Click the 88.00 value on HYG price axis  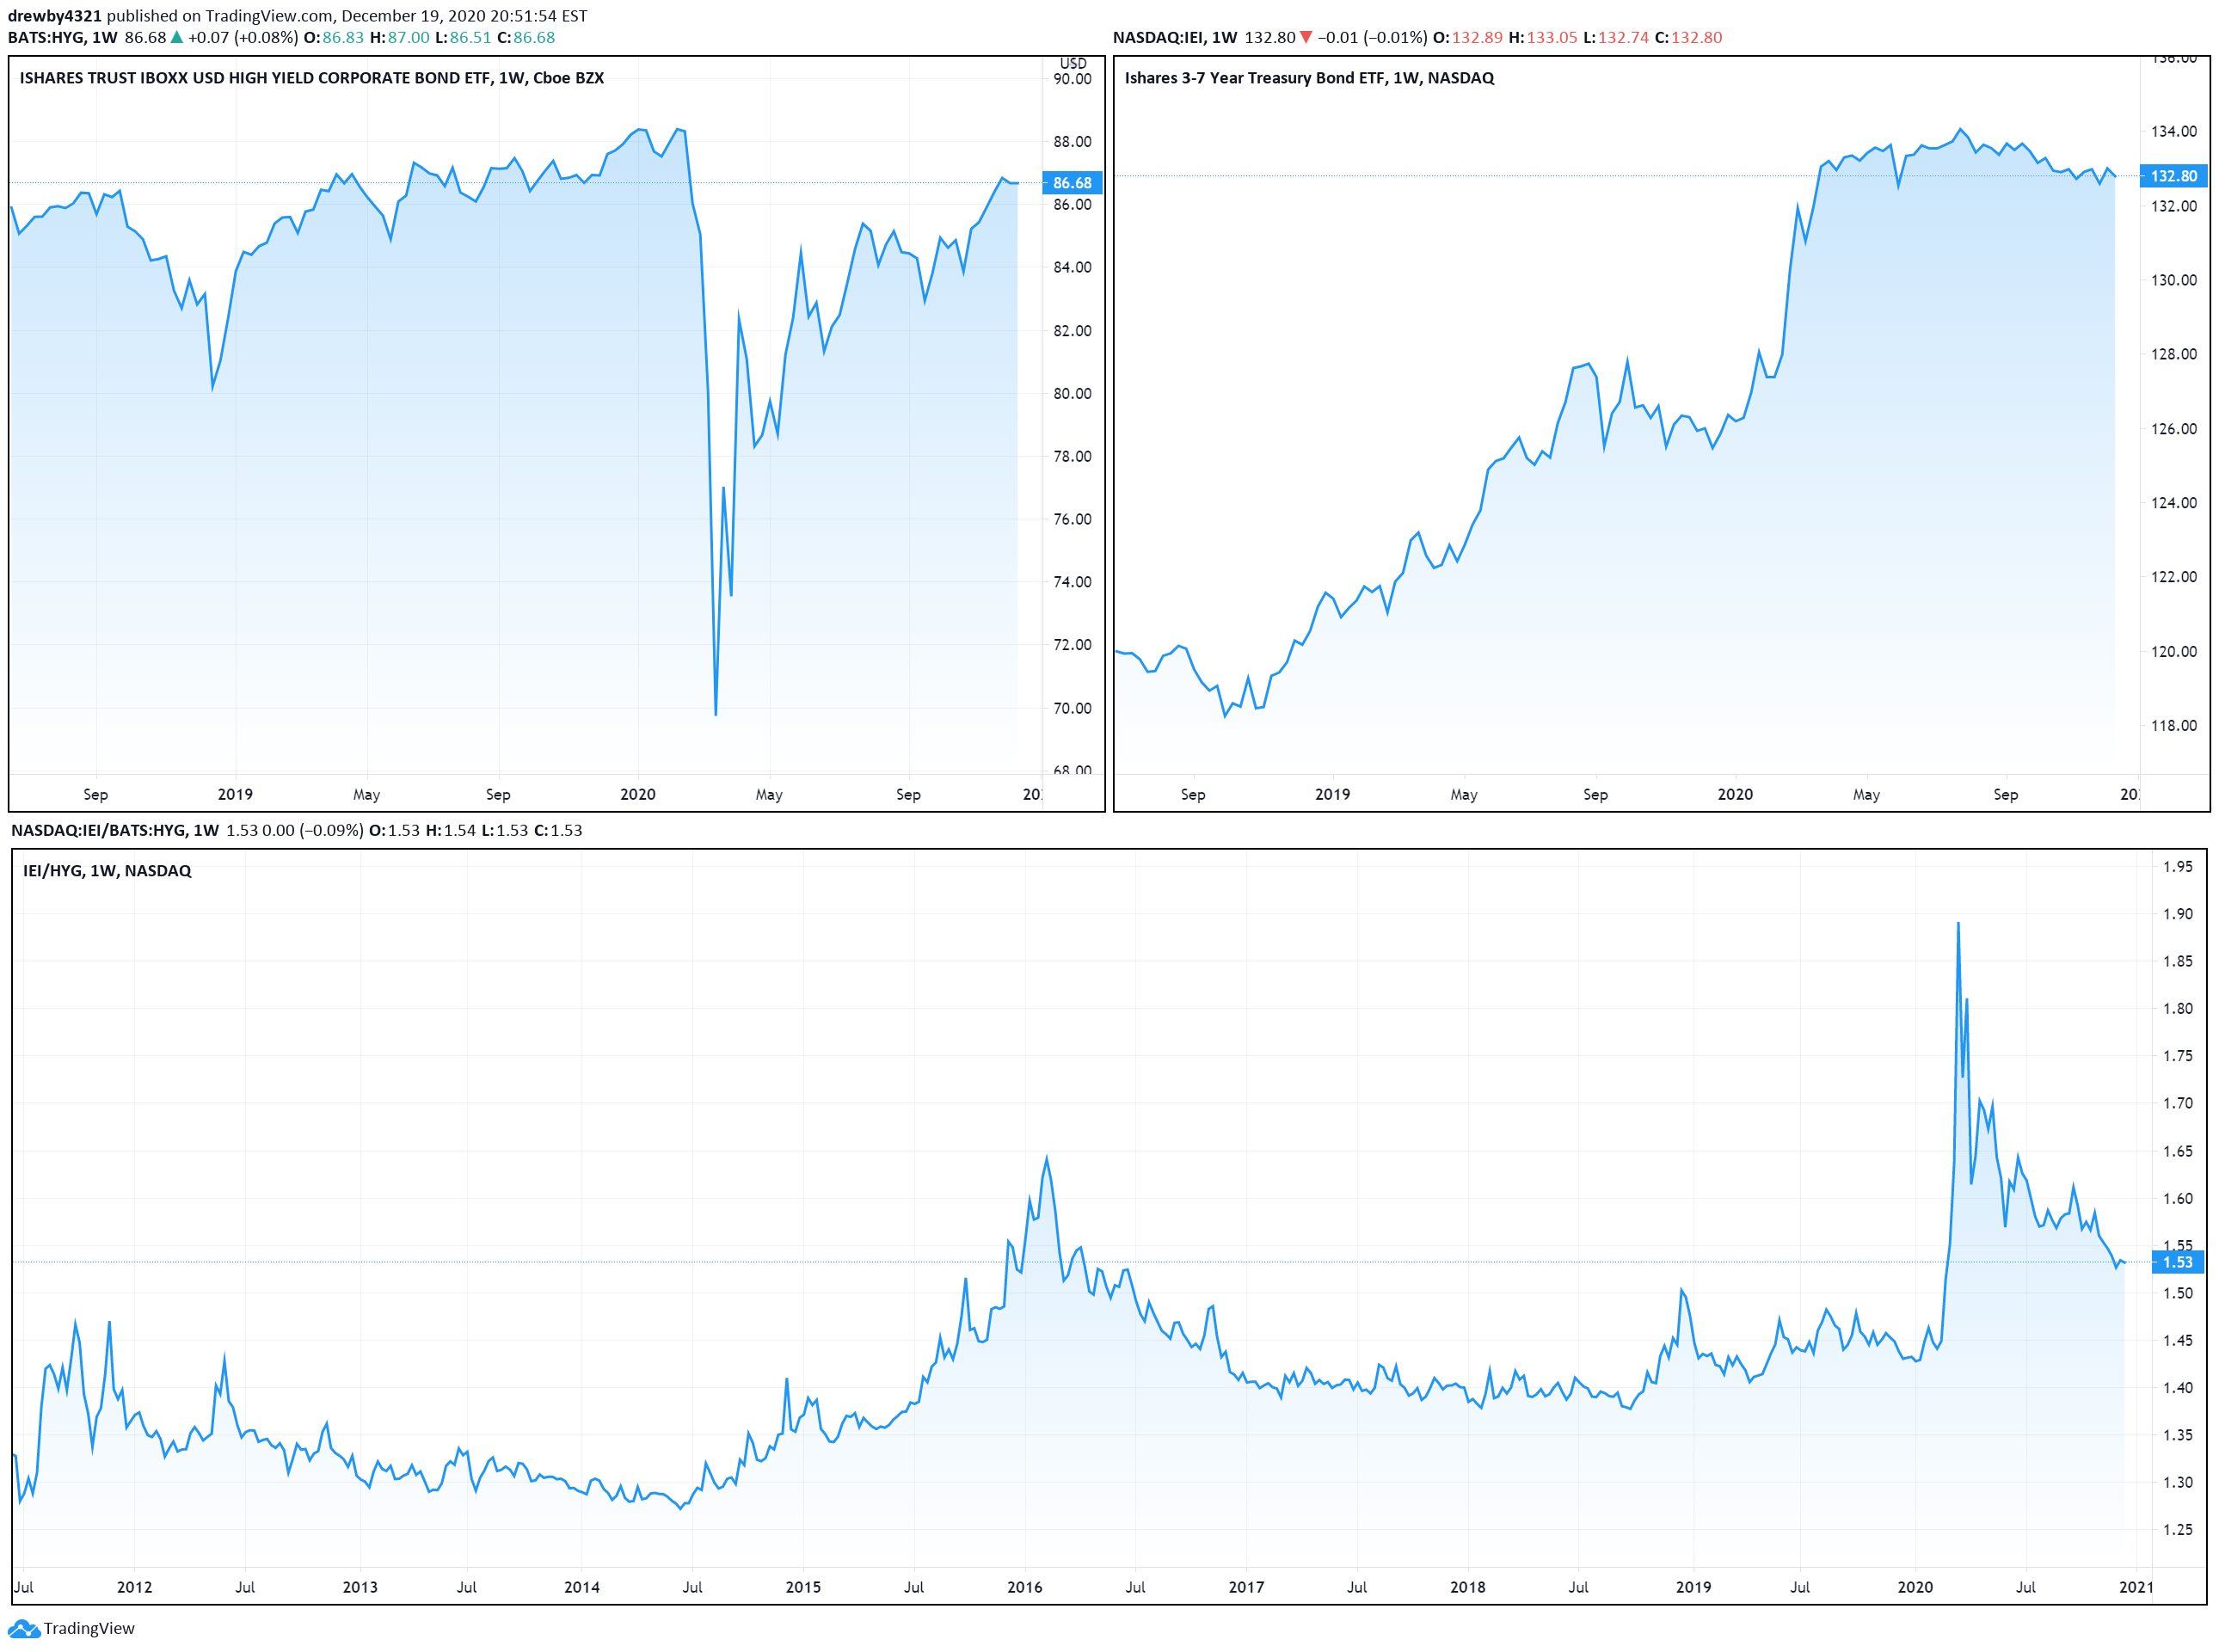[x=1072, y=142]
